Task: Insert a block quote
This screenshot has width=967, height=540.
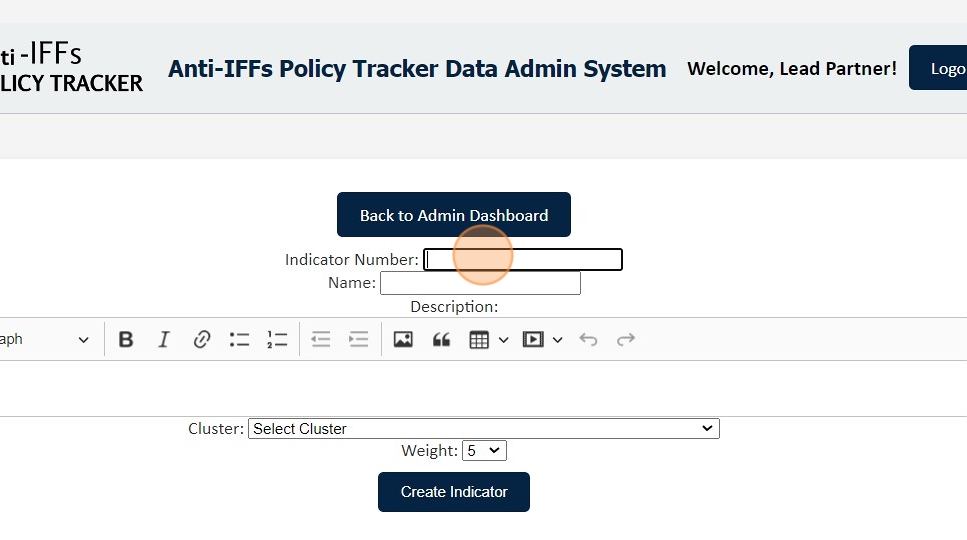Action: [441, 340]
